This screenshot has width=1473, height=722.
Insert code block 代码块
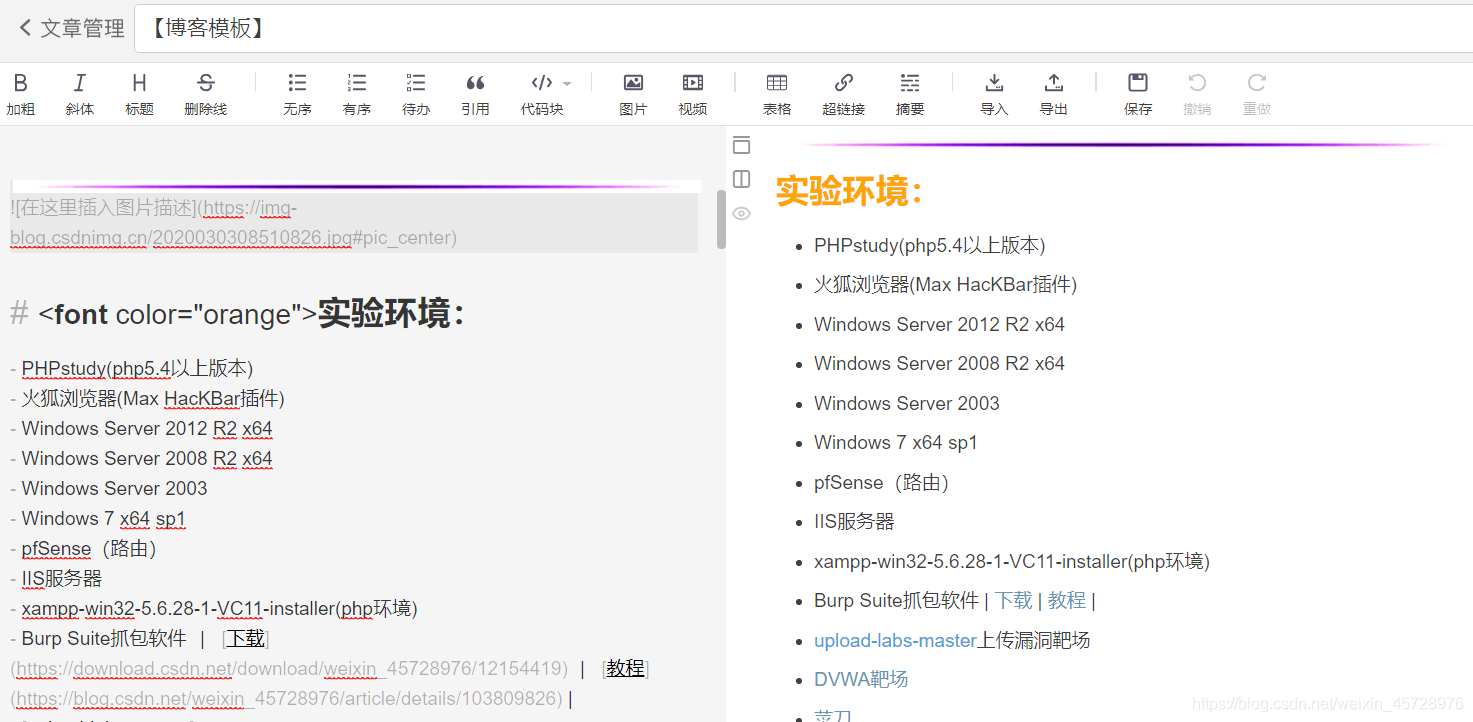click(x=542, y=95)
